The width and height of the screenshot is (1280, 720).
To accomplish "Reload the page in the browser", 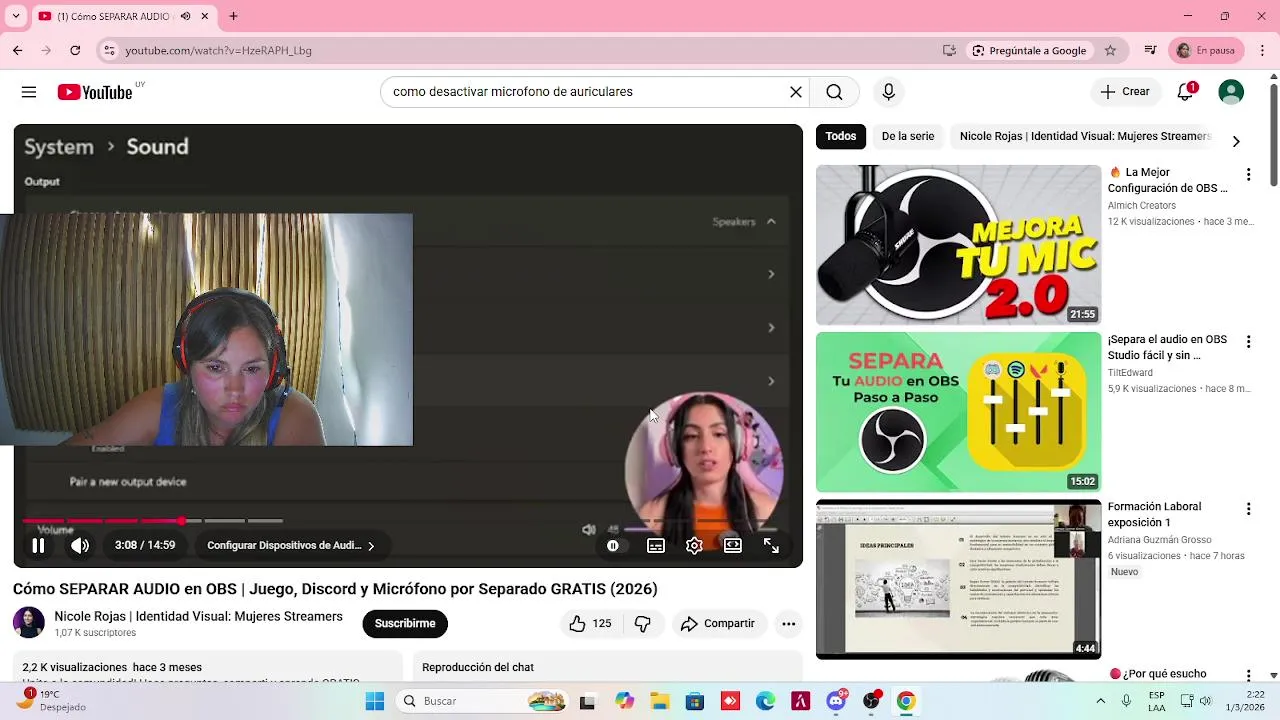I will [75, 50].
